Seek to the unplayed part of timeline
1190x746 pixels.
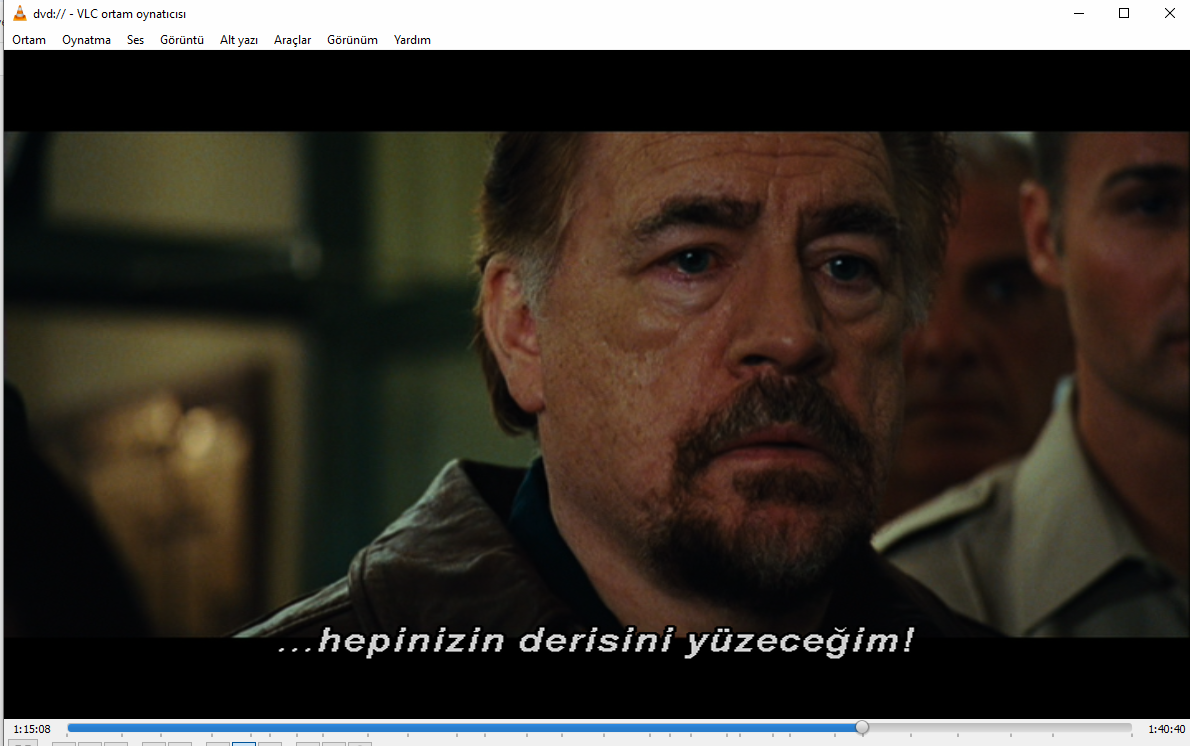point(1000,728)
